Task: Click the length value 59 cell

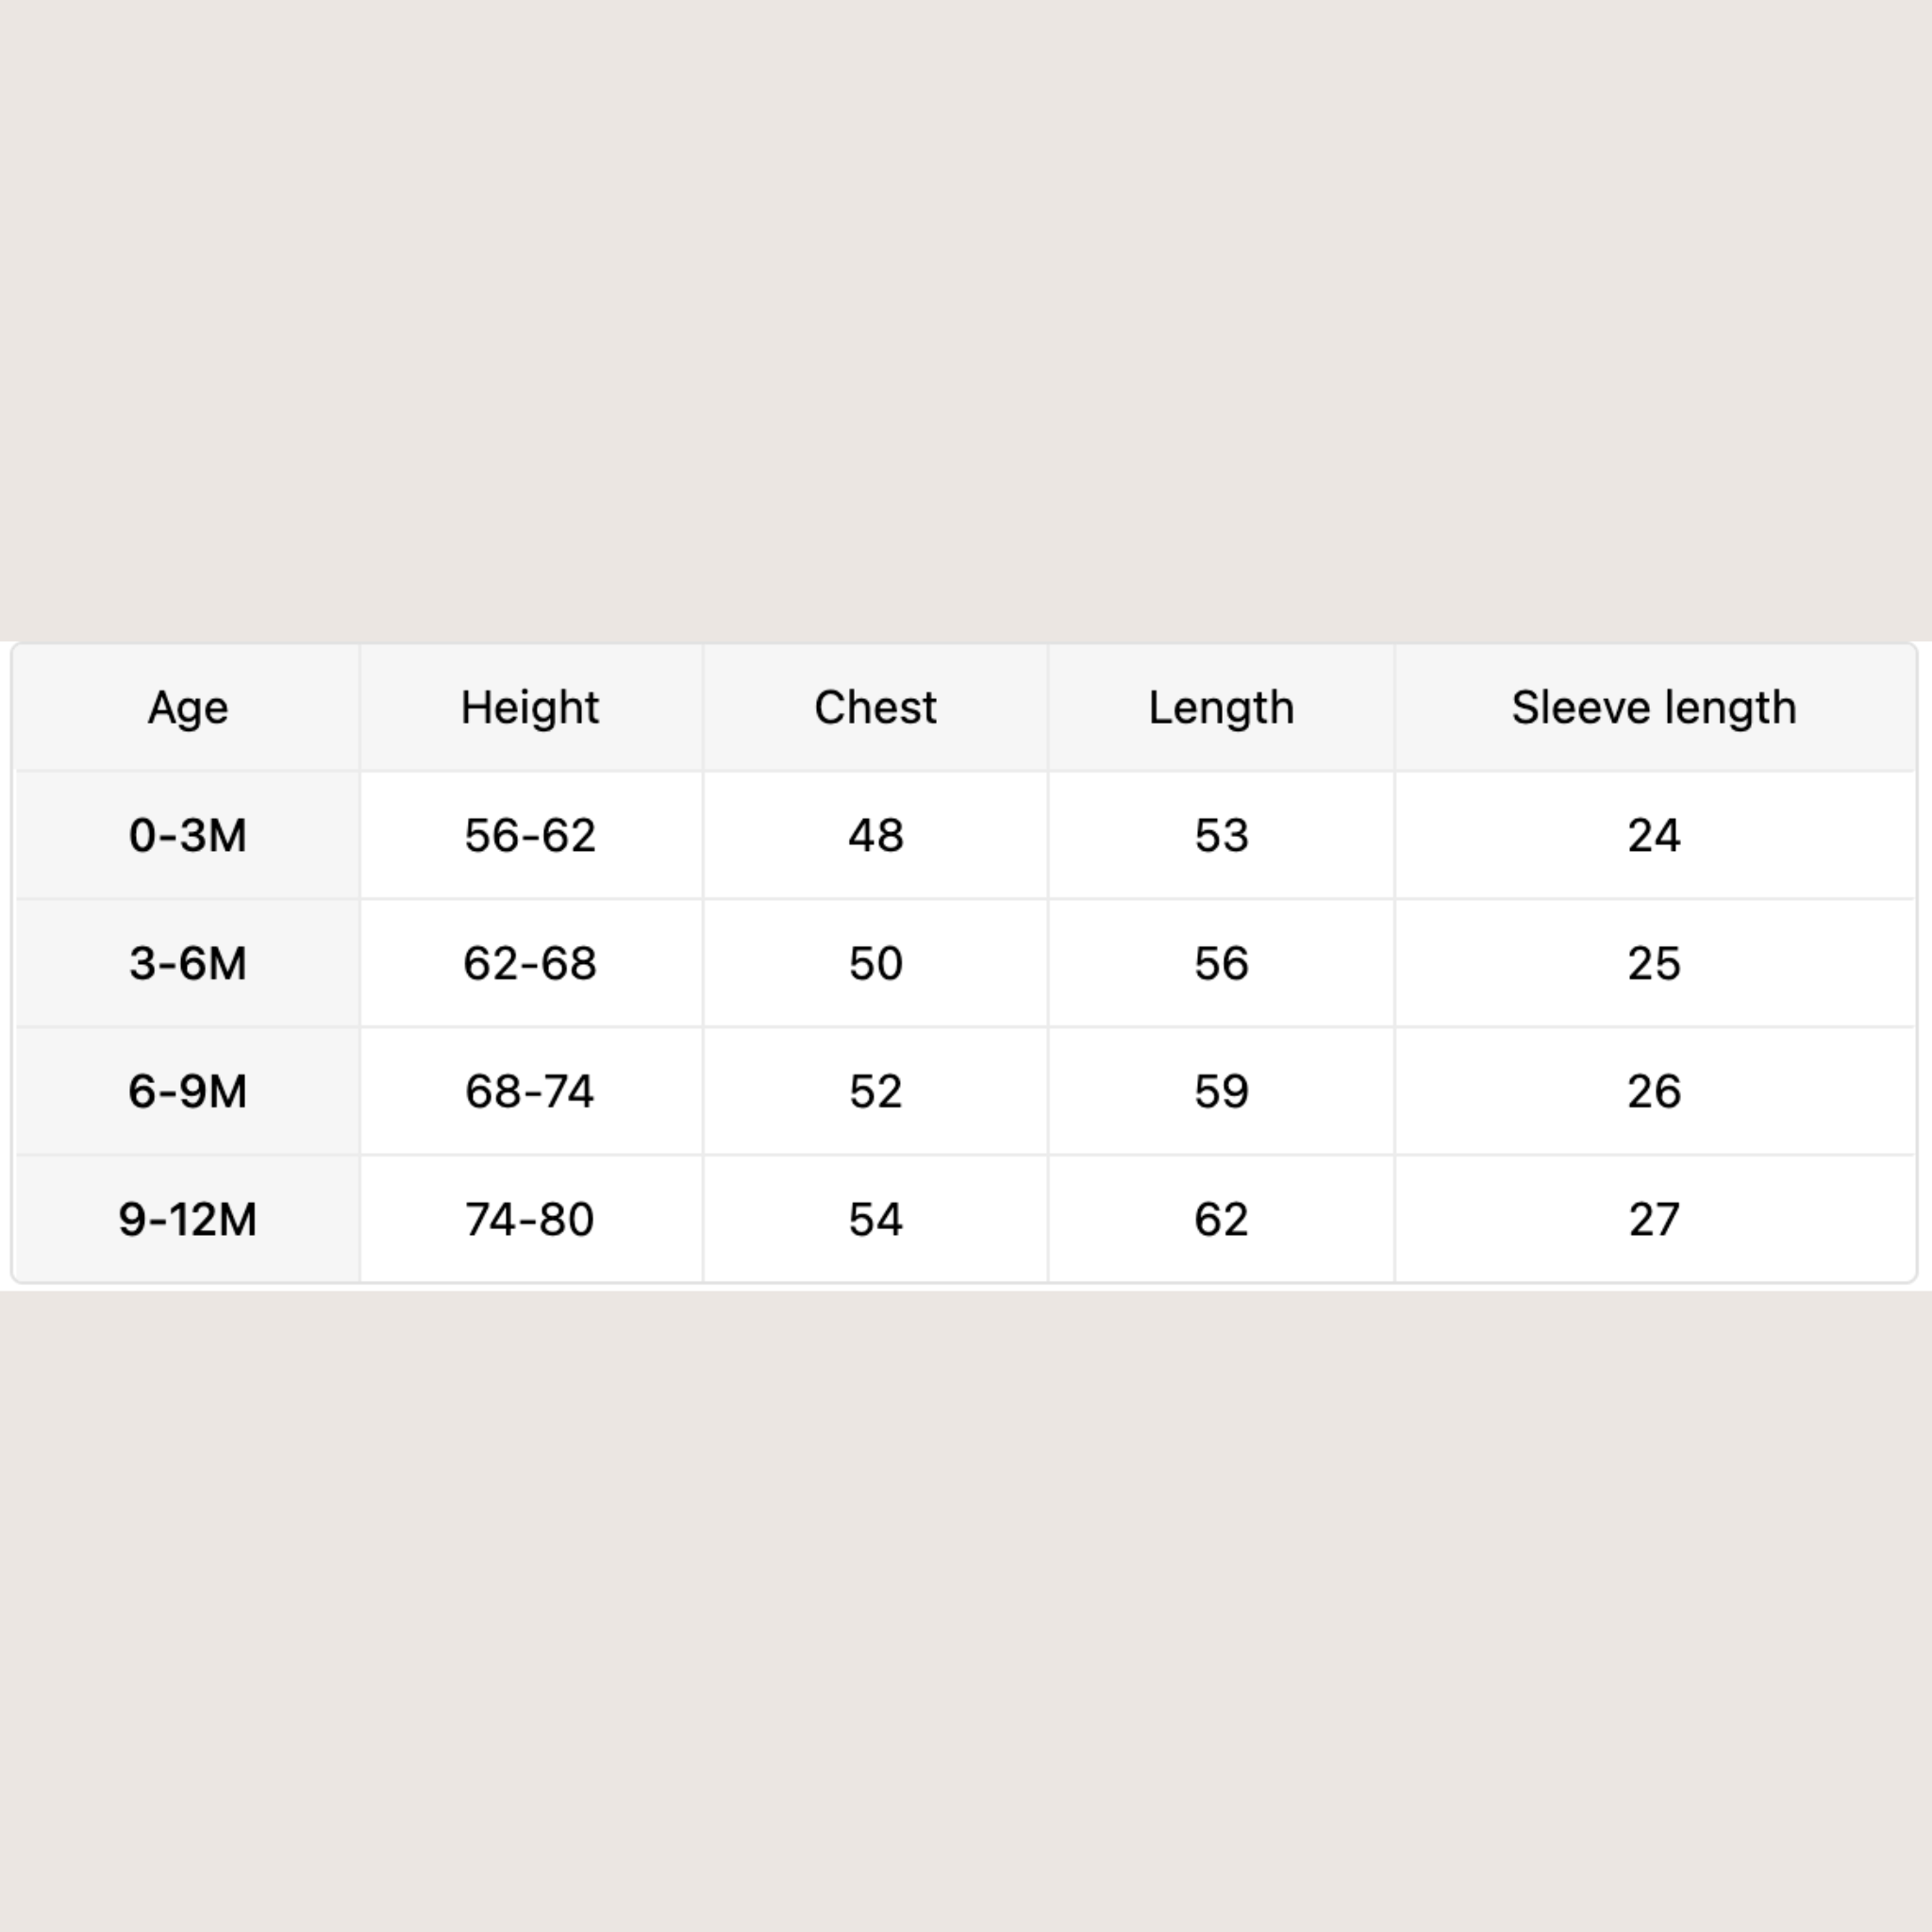Action: [1221, 1091]
